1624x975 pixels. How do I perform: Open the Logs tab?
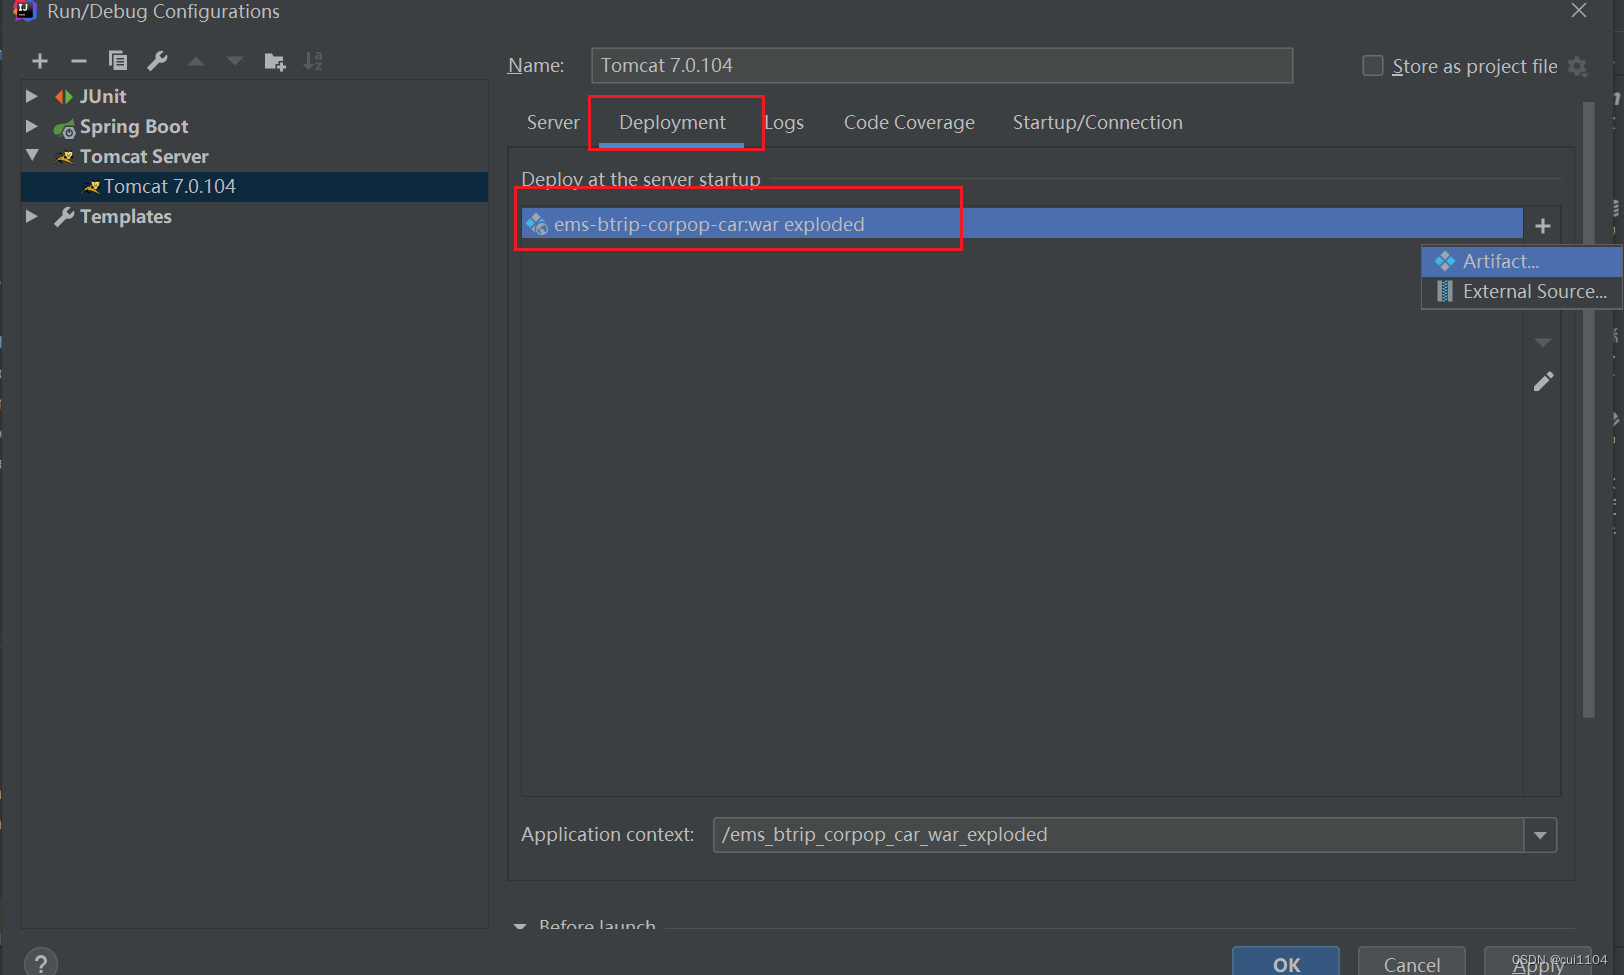coord(784,122)
